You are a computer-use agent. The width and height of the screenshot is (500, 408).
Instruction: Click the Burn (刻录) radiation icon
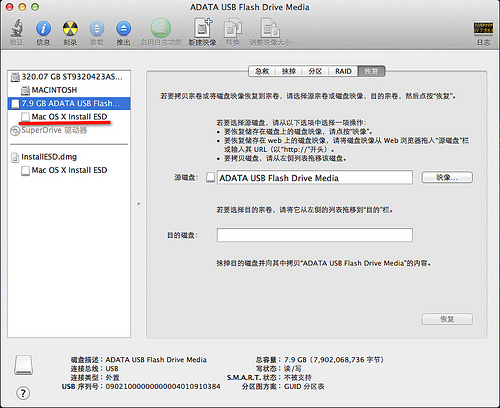click(x=70, y=29)
